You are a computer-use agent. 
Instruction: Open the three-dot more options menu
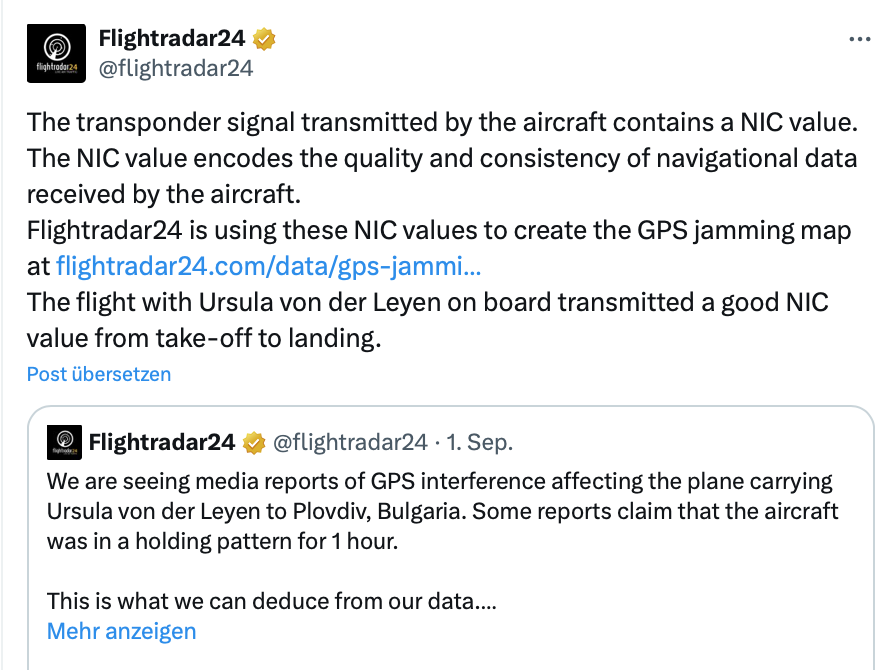point(859,39)
